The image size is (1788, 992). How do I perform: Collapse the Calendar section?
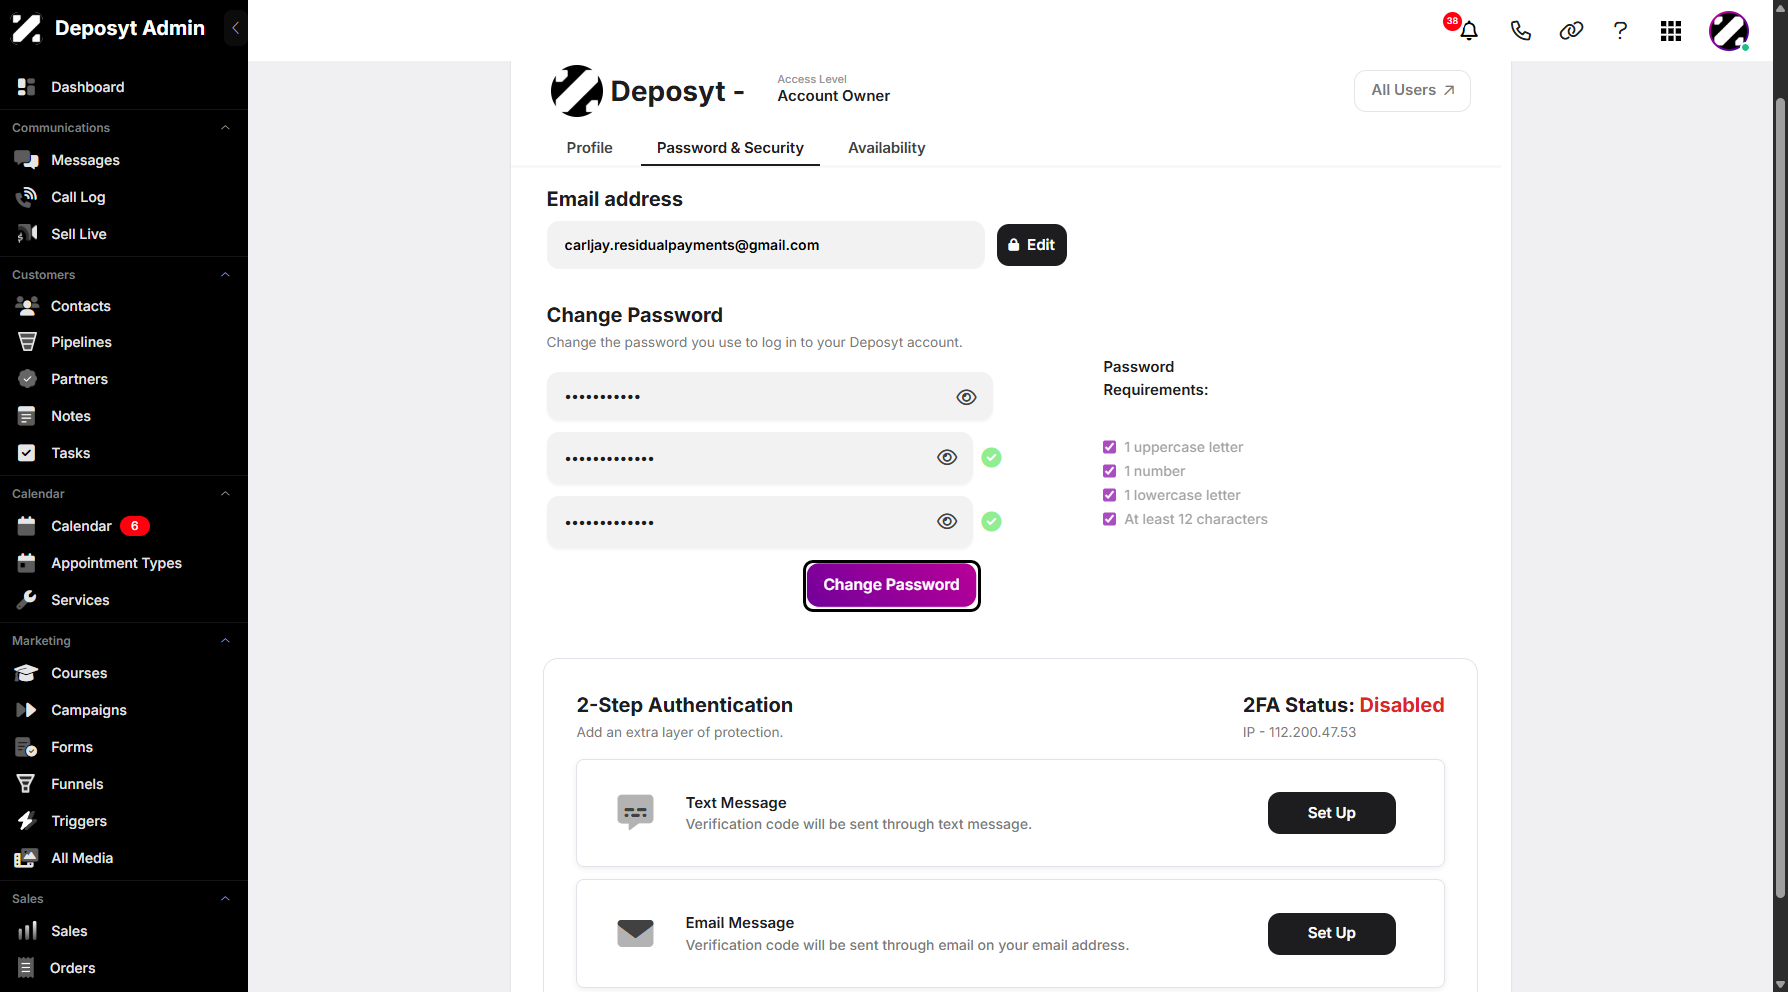click(225, 494)
